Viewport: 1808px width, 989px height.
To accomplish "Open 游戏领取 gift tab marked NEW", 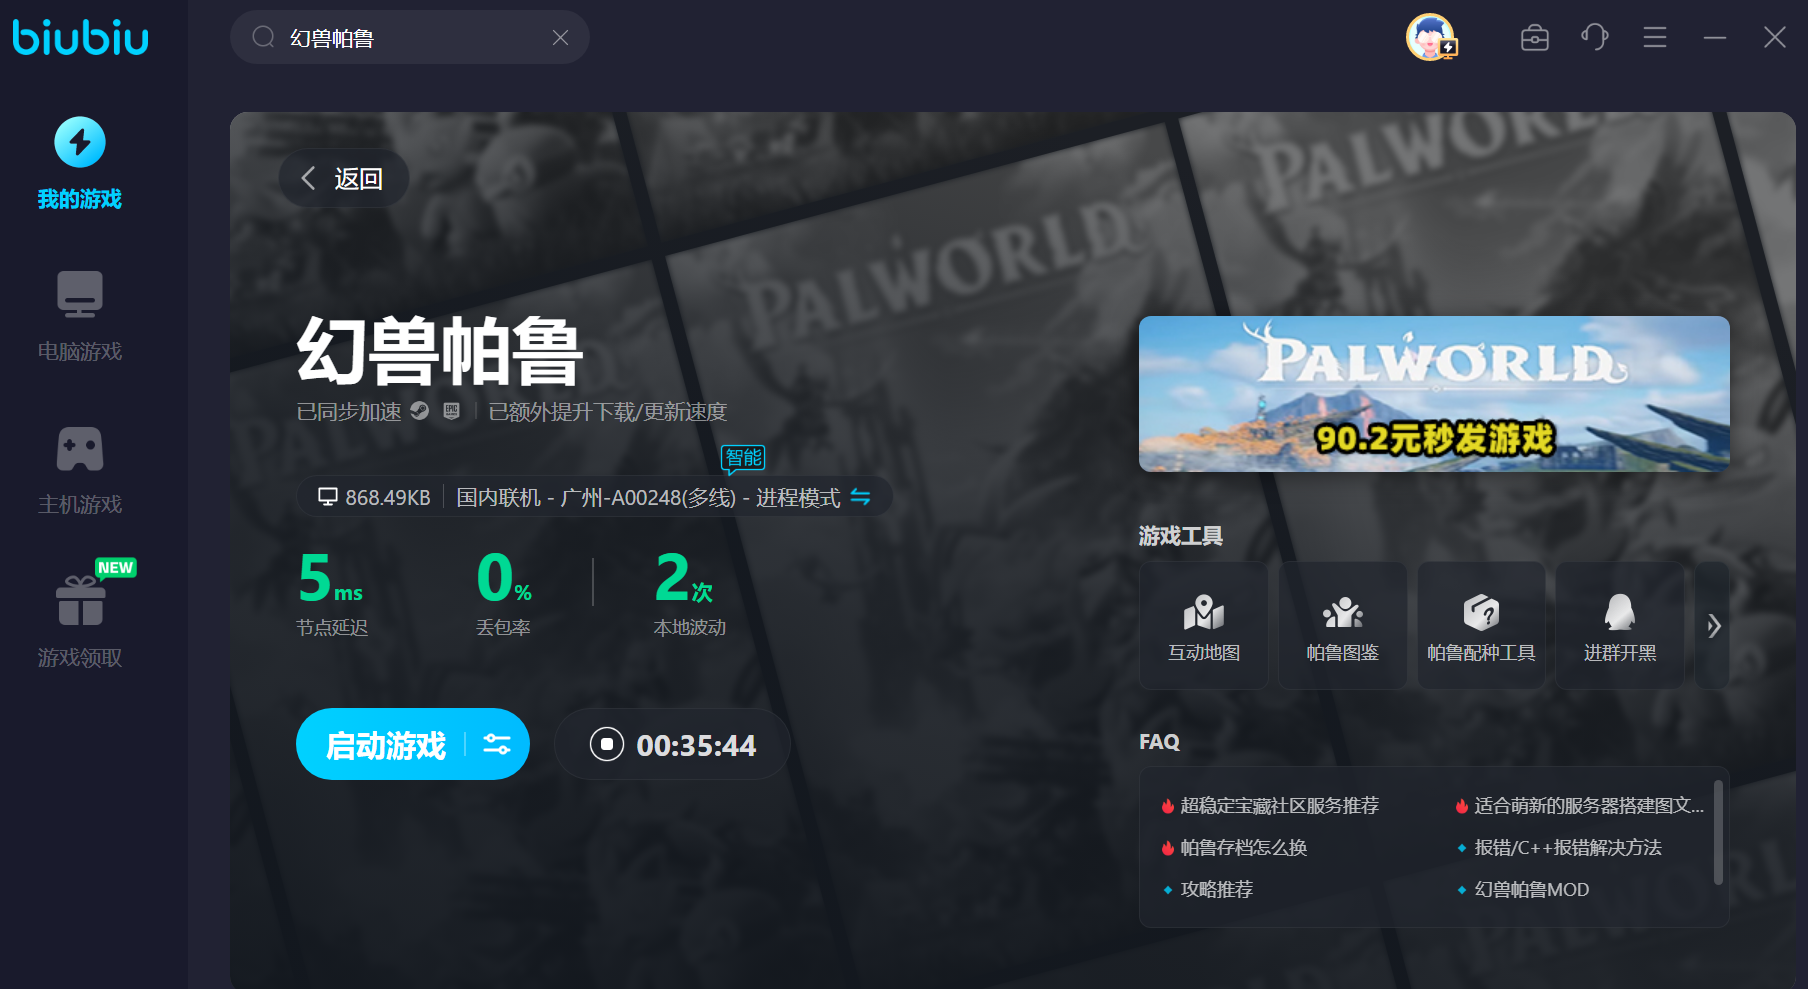I will pyautogui.click(x=80, y=622).
